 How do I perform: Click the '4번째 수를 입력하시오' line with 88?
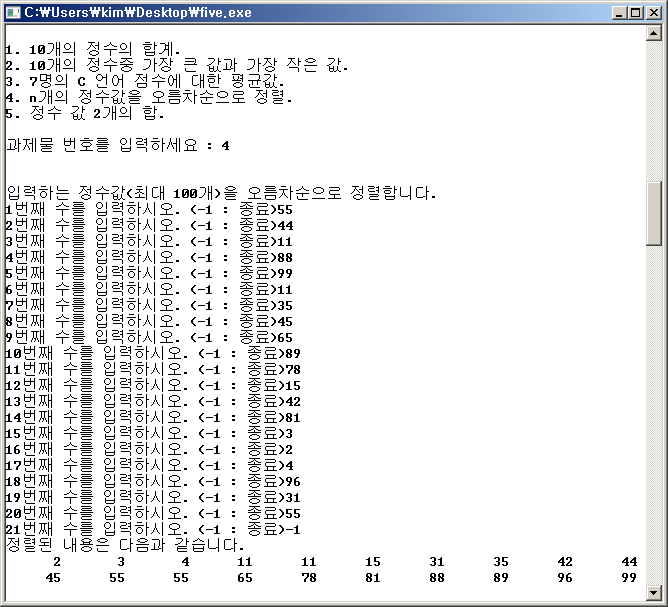point(149,257)
